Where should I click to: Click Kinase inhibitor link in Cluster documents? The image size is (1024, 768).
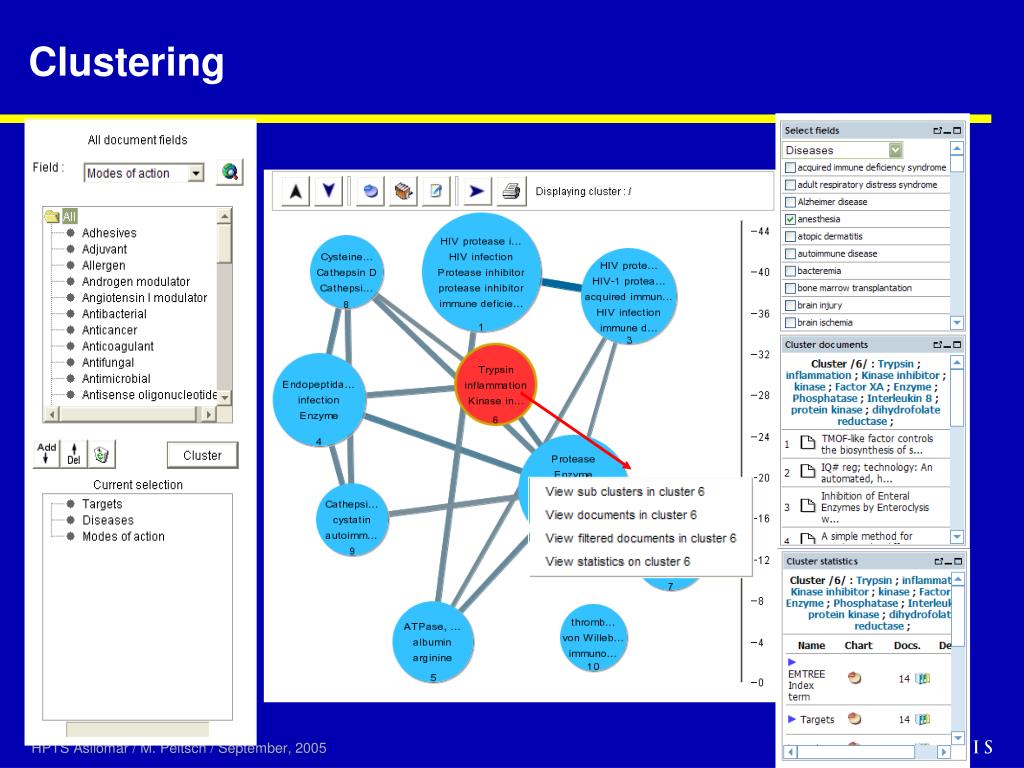(900, 376)
